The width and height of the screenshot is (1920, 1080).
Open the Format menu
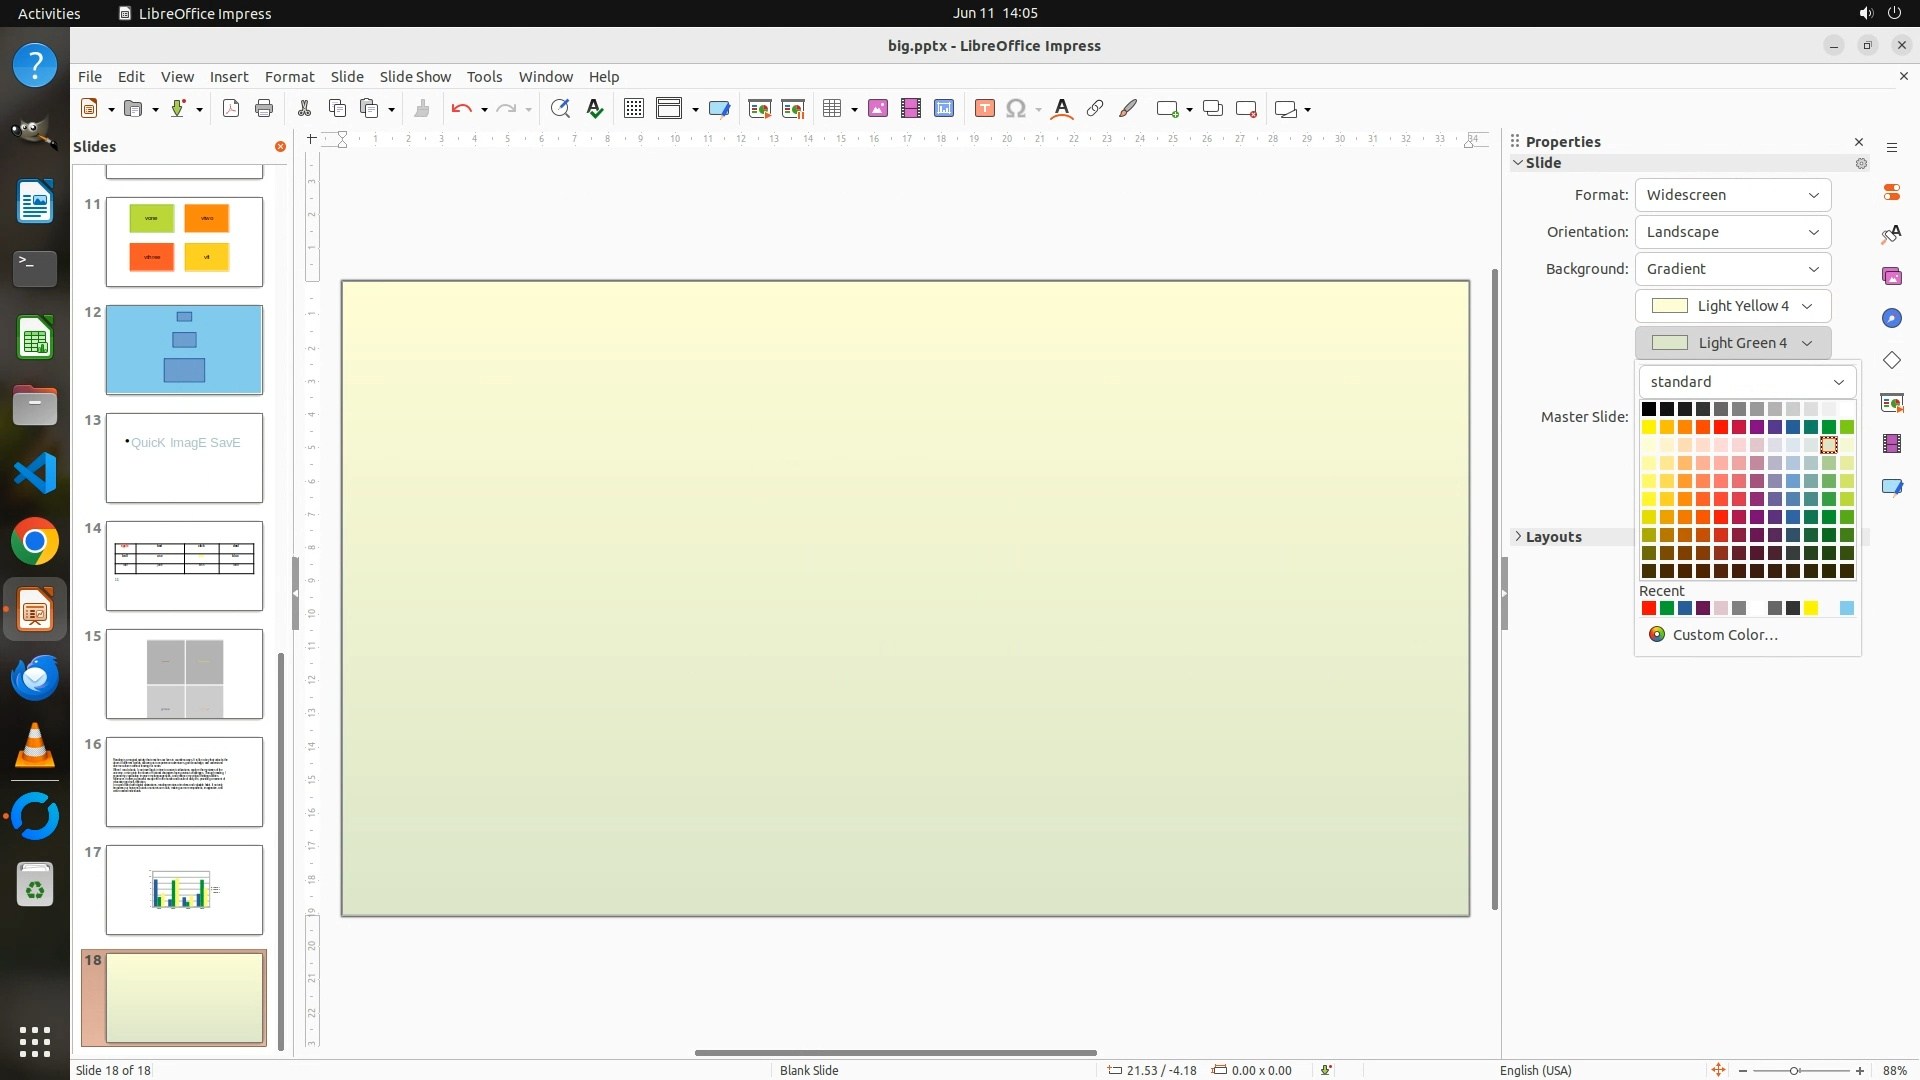point(289,77)
